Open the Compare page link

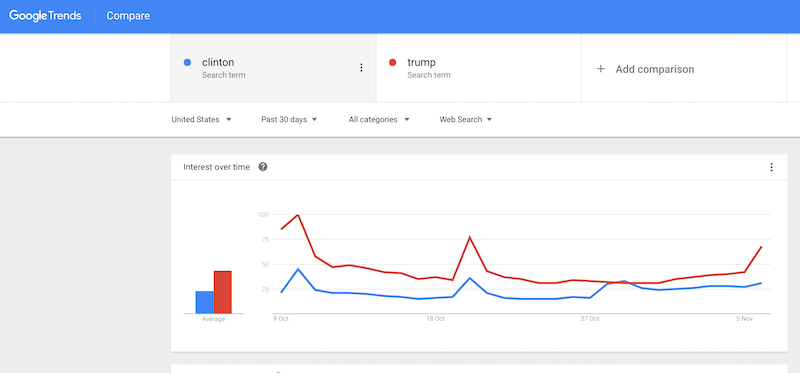point(128,16)
